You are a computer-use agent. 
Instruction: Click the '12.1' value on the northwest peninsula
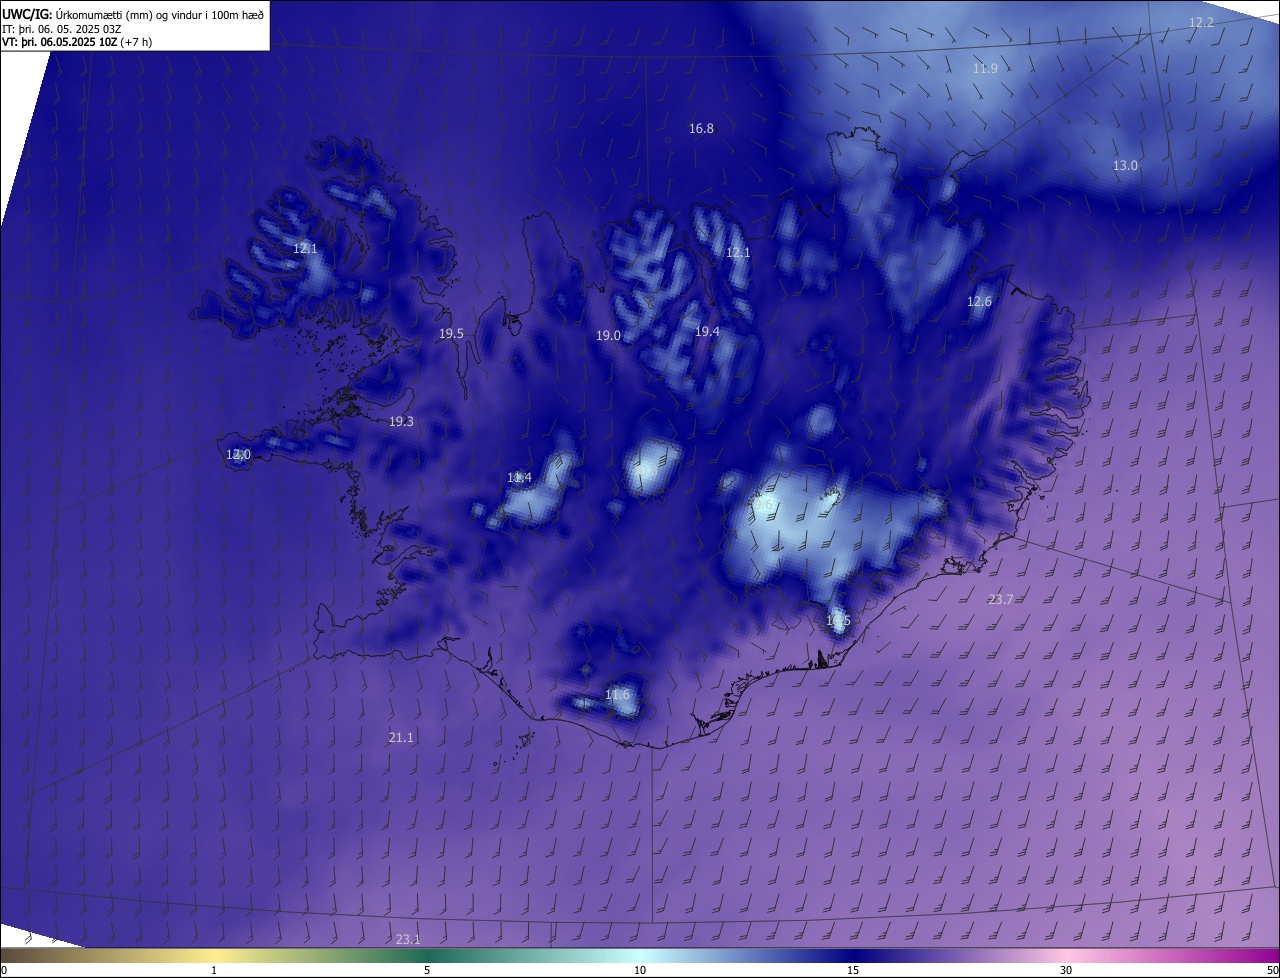305,248
